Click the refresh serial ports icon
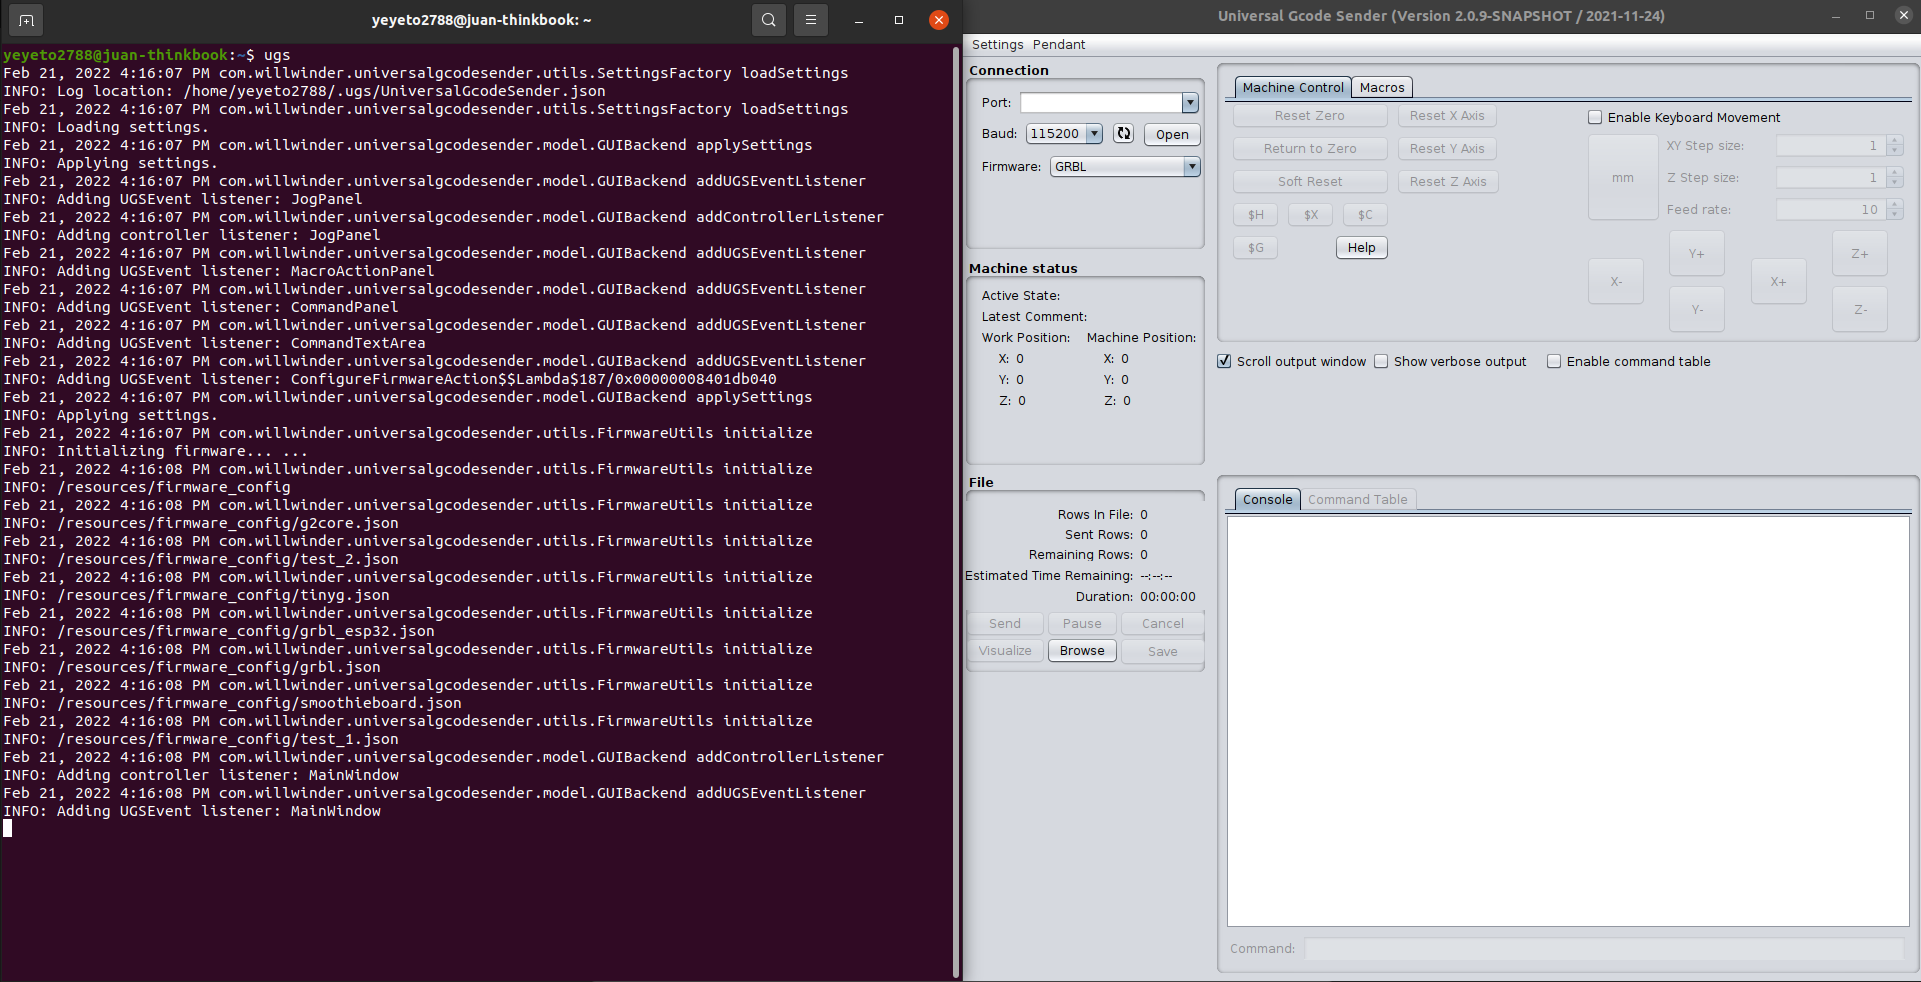This screenshot has height=982, width=1921. (x=1124, y=134)
